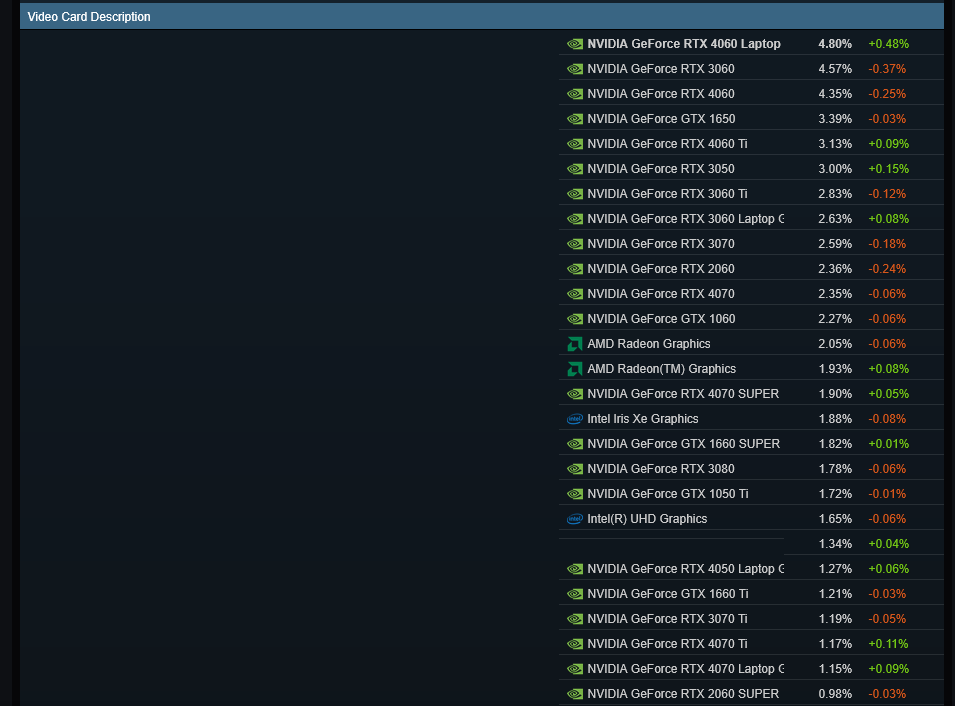Click NVIDIA logo beside RTX 3060 Ti
This screenshot has width=955, height=706.
575,194
